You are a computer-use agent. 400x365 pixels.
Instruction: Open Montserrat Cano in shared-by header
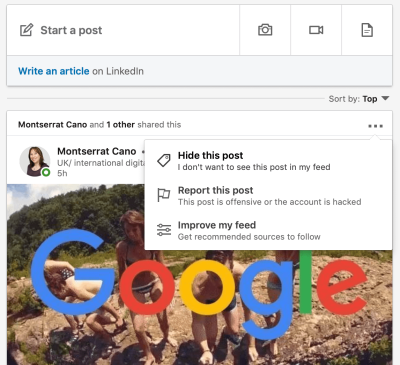52,125
